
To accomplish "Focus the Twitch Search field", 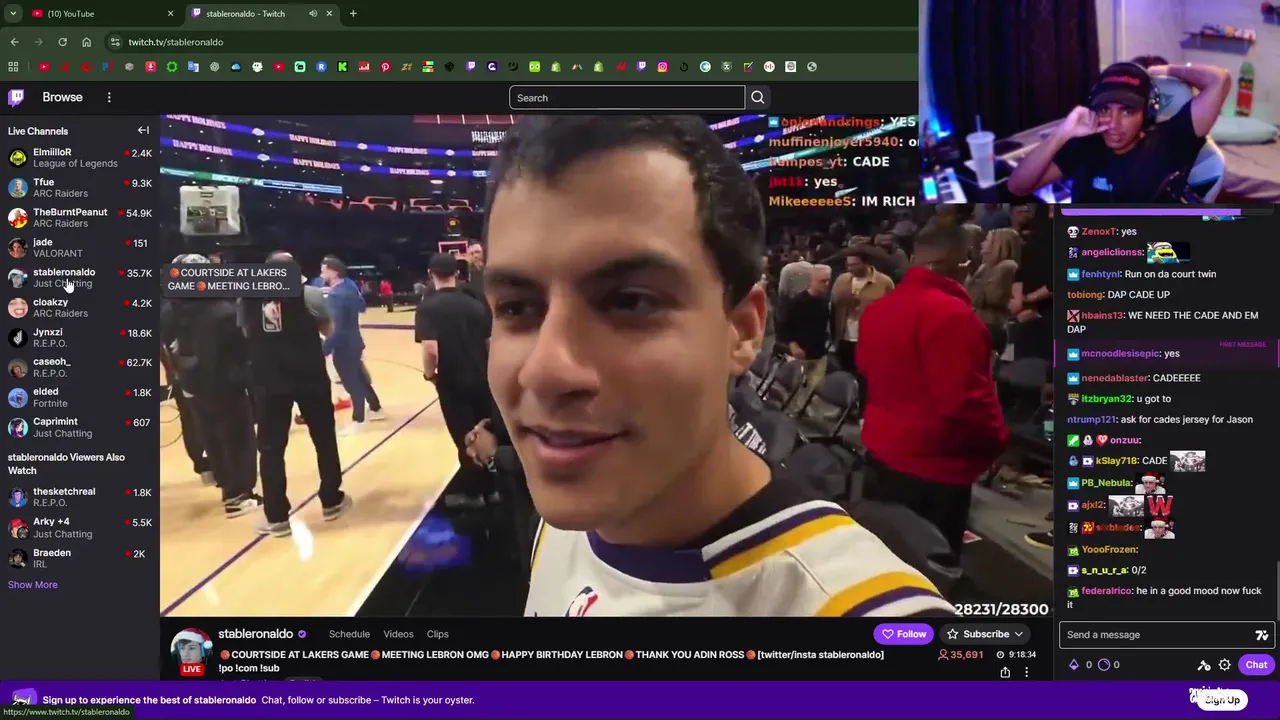I will click(x=627, y=98).
